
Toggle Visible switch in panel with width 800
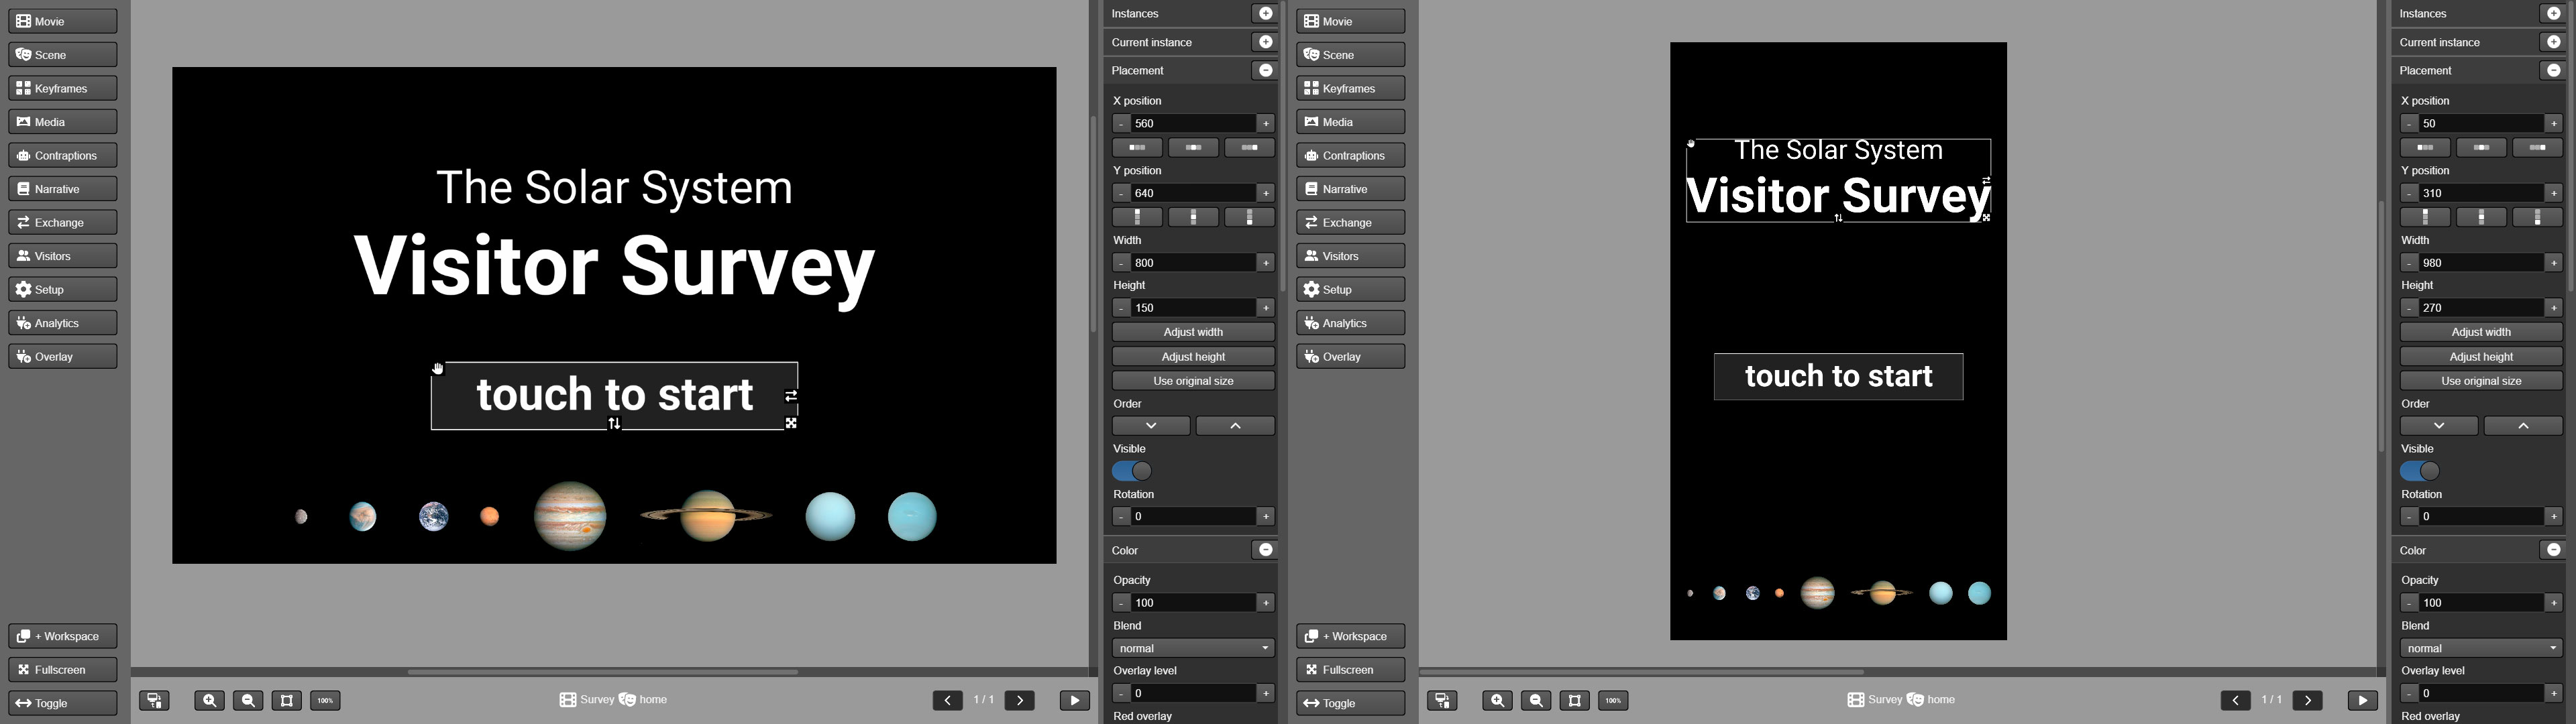click(x=1132, y=471)
